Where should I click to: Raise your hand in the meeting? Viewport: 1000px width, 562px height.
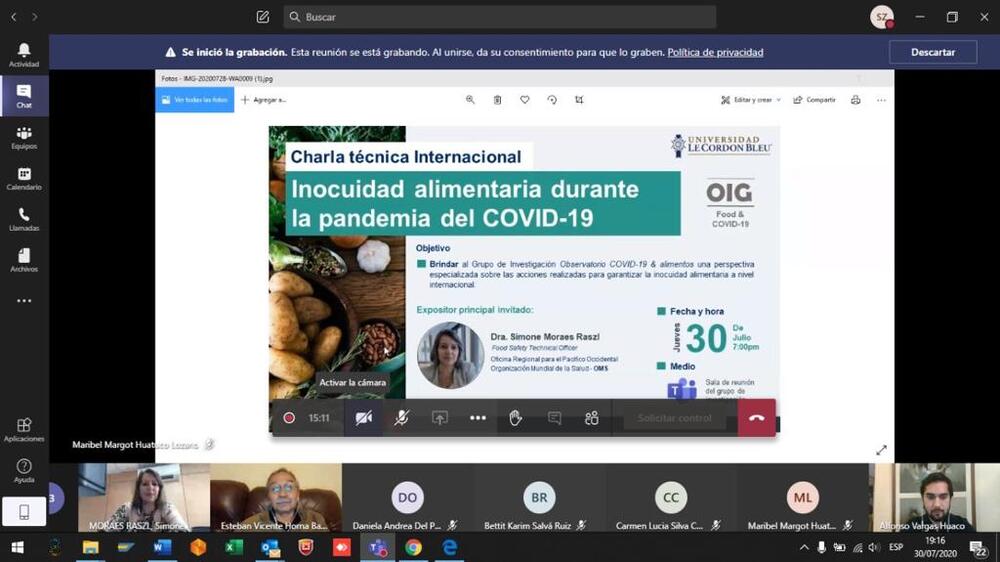pos(515,418)
